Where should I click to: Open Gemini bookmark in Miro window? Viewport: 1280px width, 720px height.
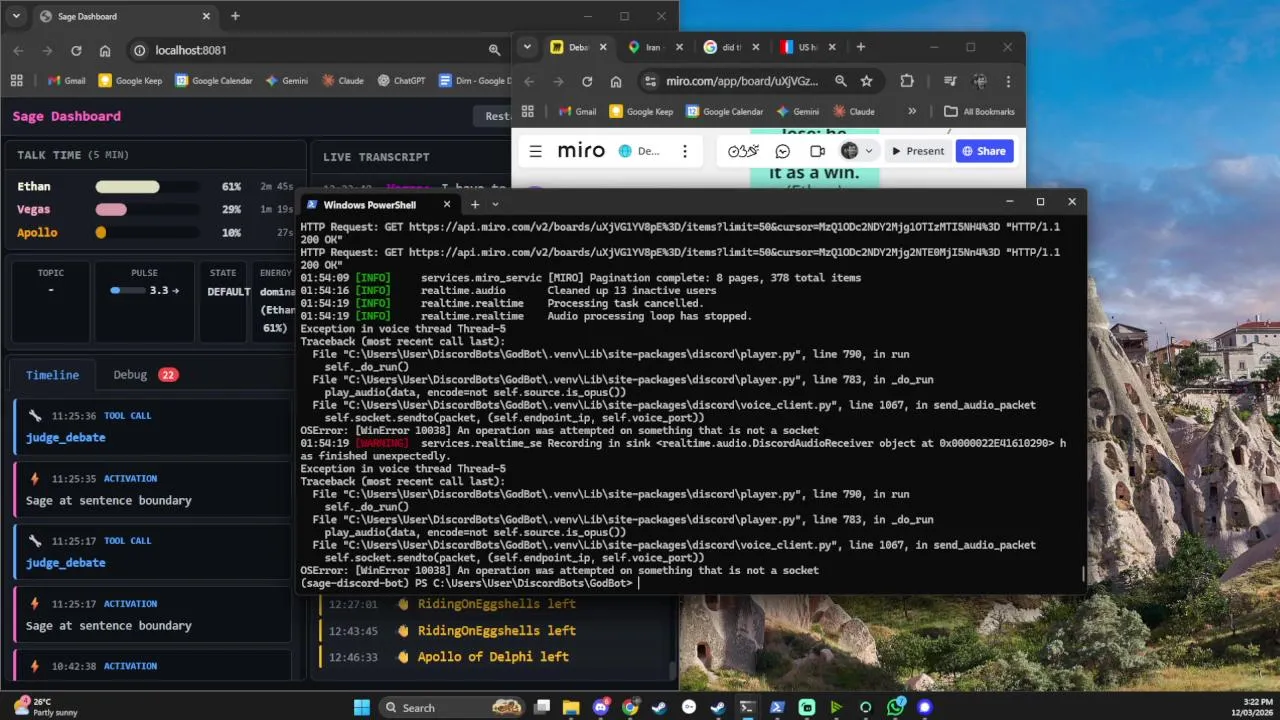[797, 112]
